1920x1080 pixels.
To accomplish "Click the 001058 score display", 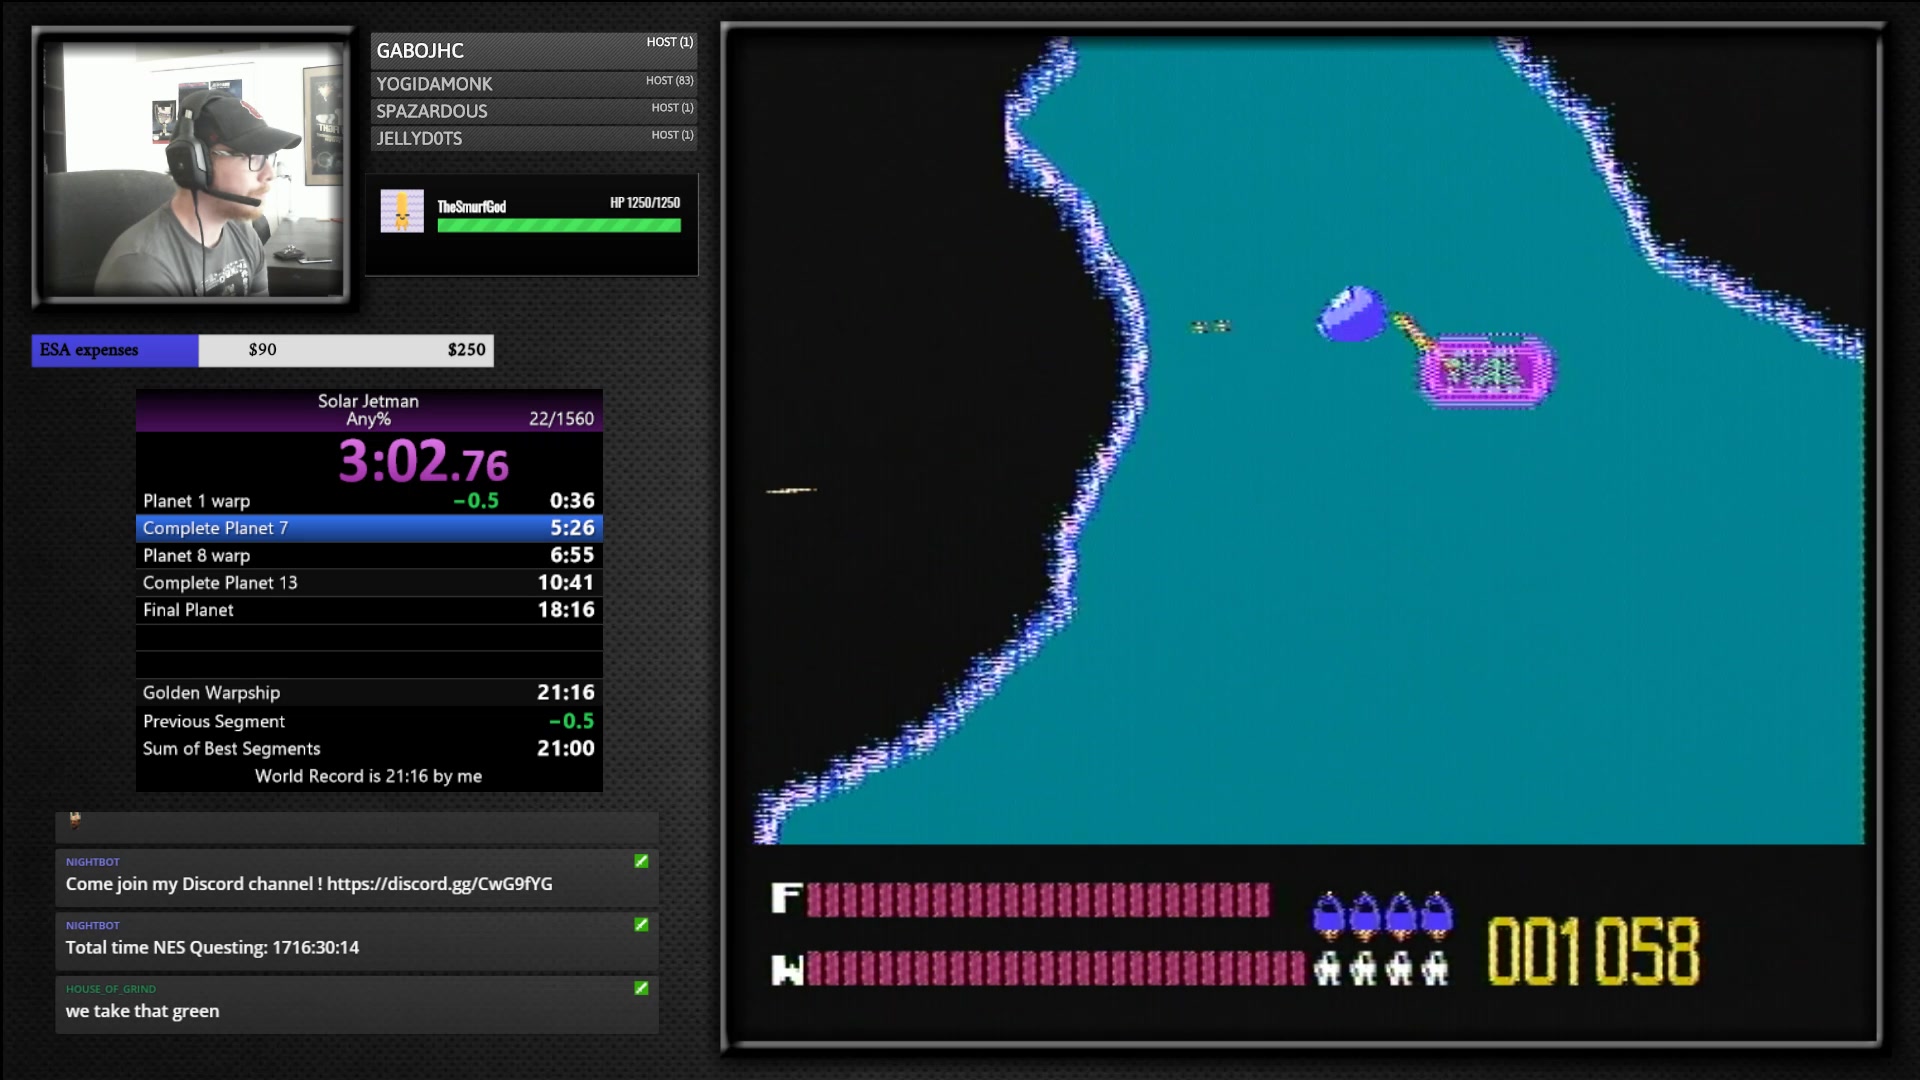I will pyautogui.click(x=1593, y=952).
